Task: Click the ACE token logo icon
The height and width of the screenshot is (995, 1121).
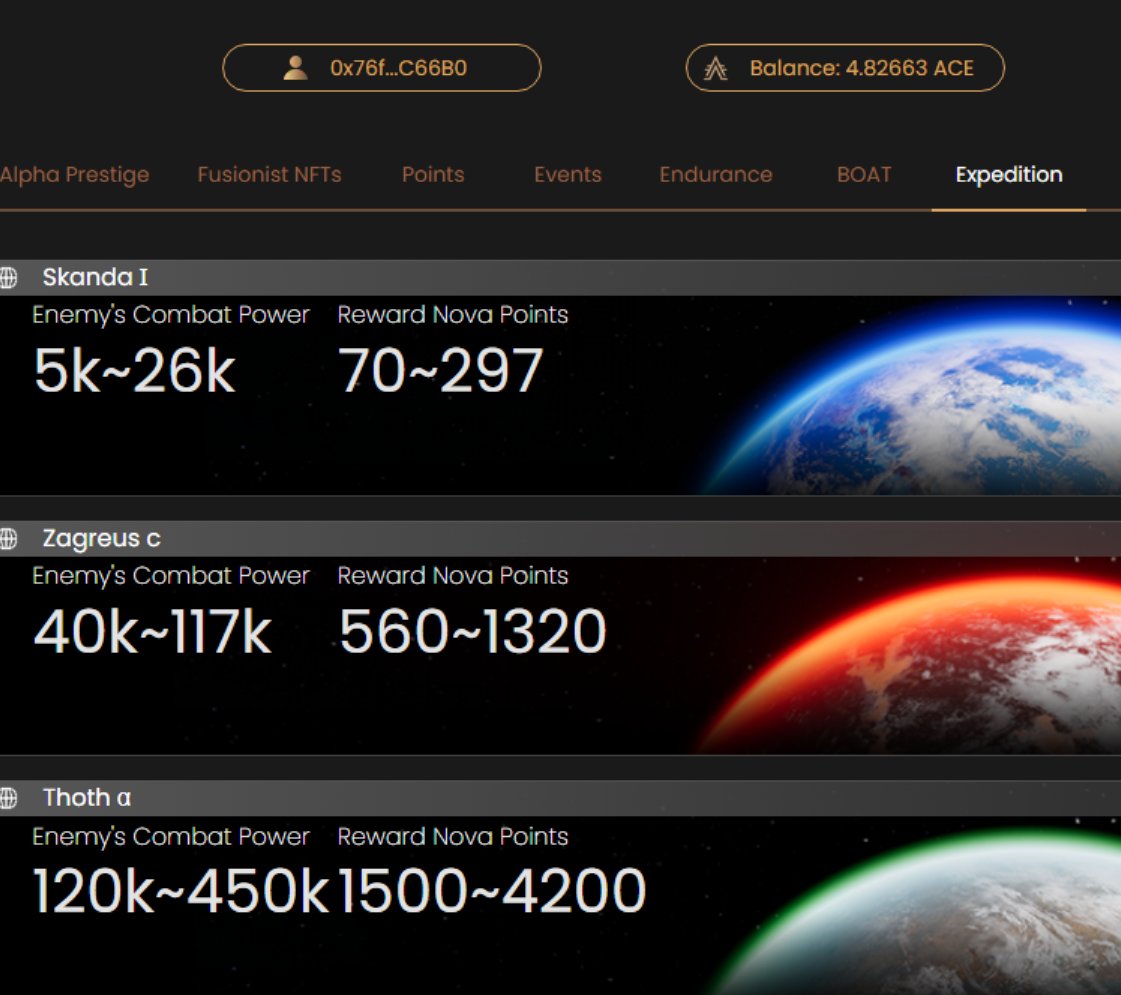Action: point(716,69)
